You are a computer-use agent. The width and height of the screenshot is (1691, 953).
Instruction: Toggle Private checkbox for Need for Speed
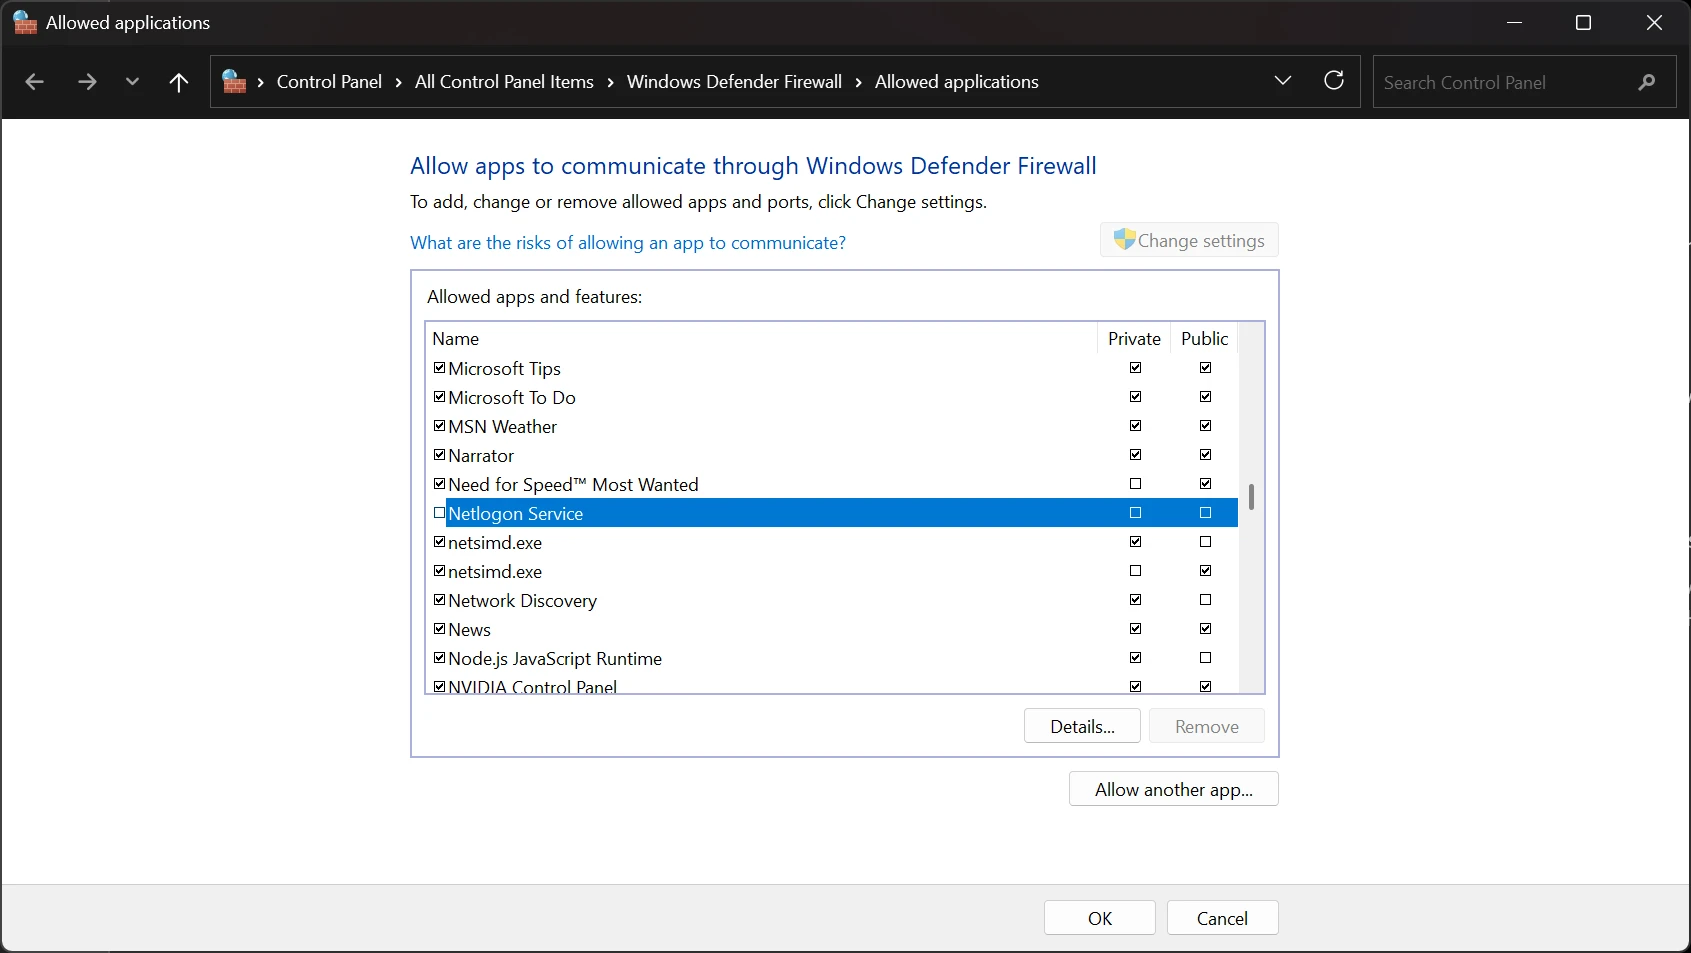pos(1135,484)
